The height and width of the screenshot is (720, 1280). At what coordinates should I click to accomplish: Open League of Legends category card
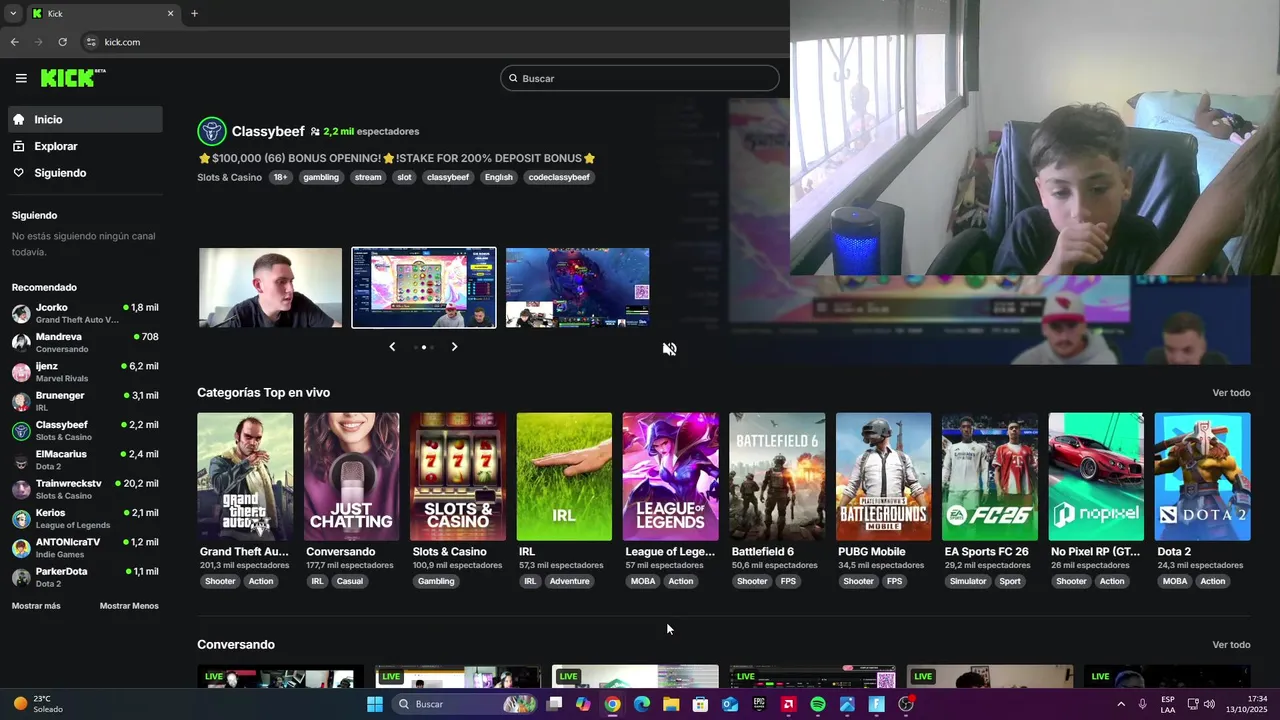click(x=670, y=477)
